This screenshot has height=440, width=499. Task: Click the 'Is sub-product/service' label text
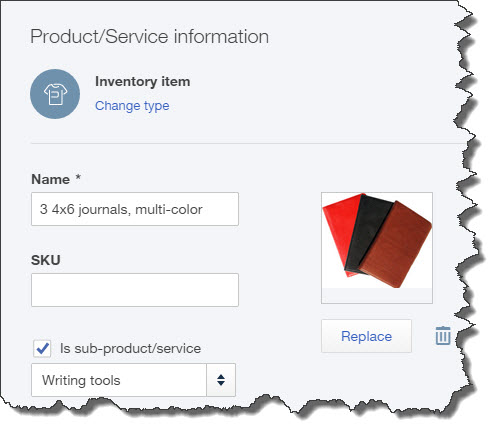click(130, 349)
